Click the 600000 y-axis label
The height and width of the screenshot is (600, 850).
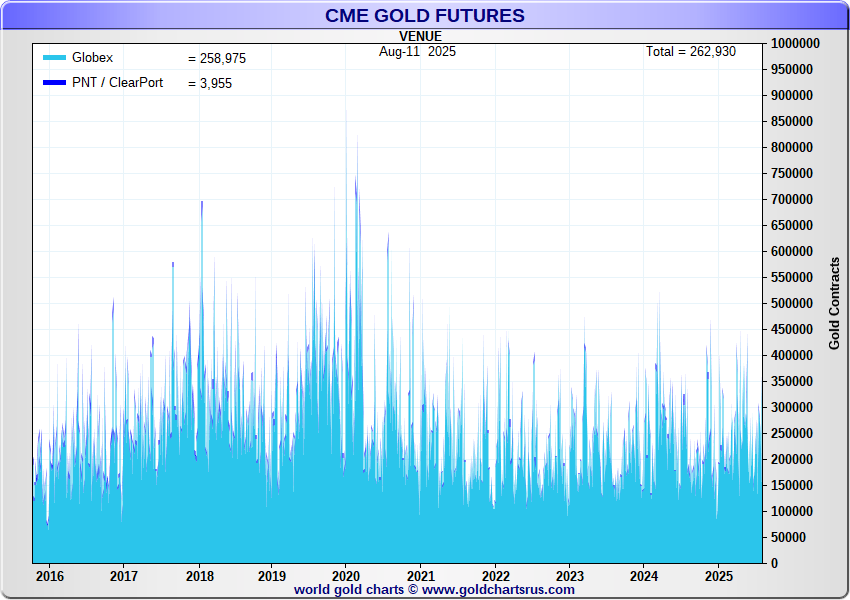792,251
